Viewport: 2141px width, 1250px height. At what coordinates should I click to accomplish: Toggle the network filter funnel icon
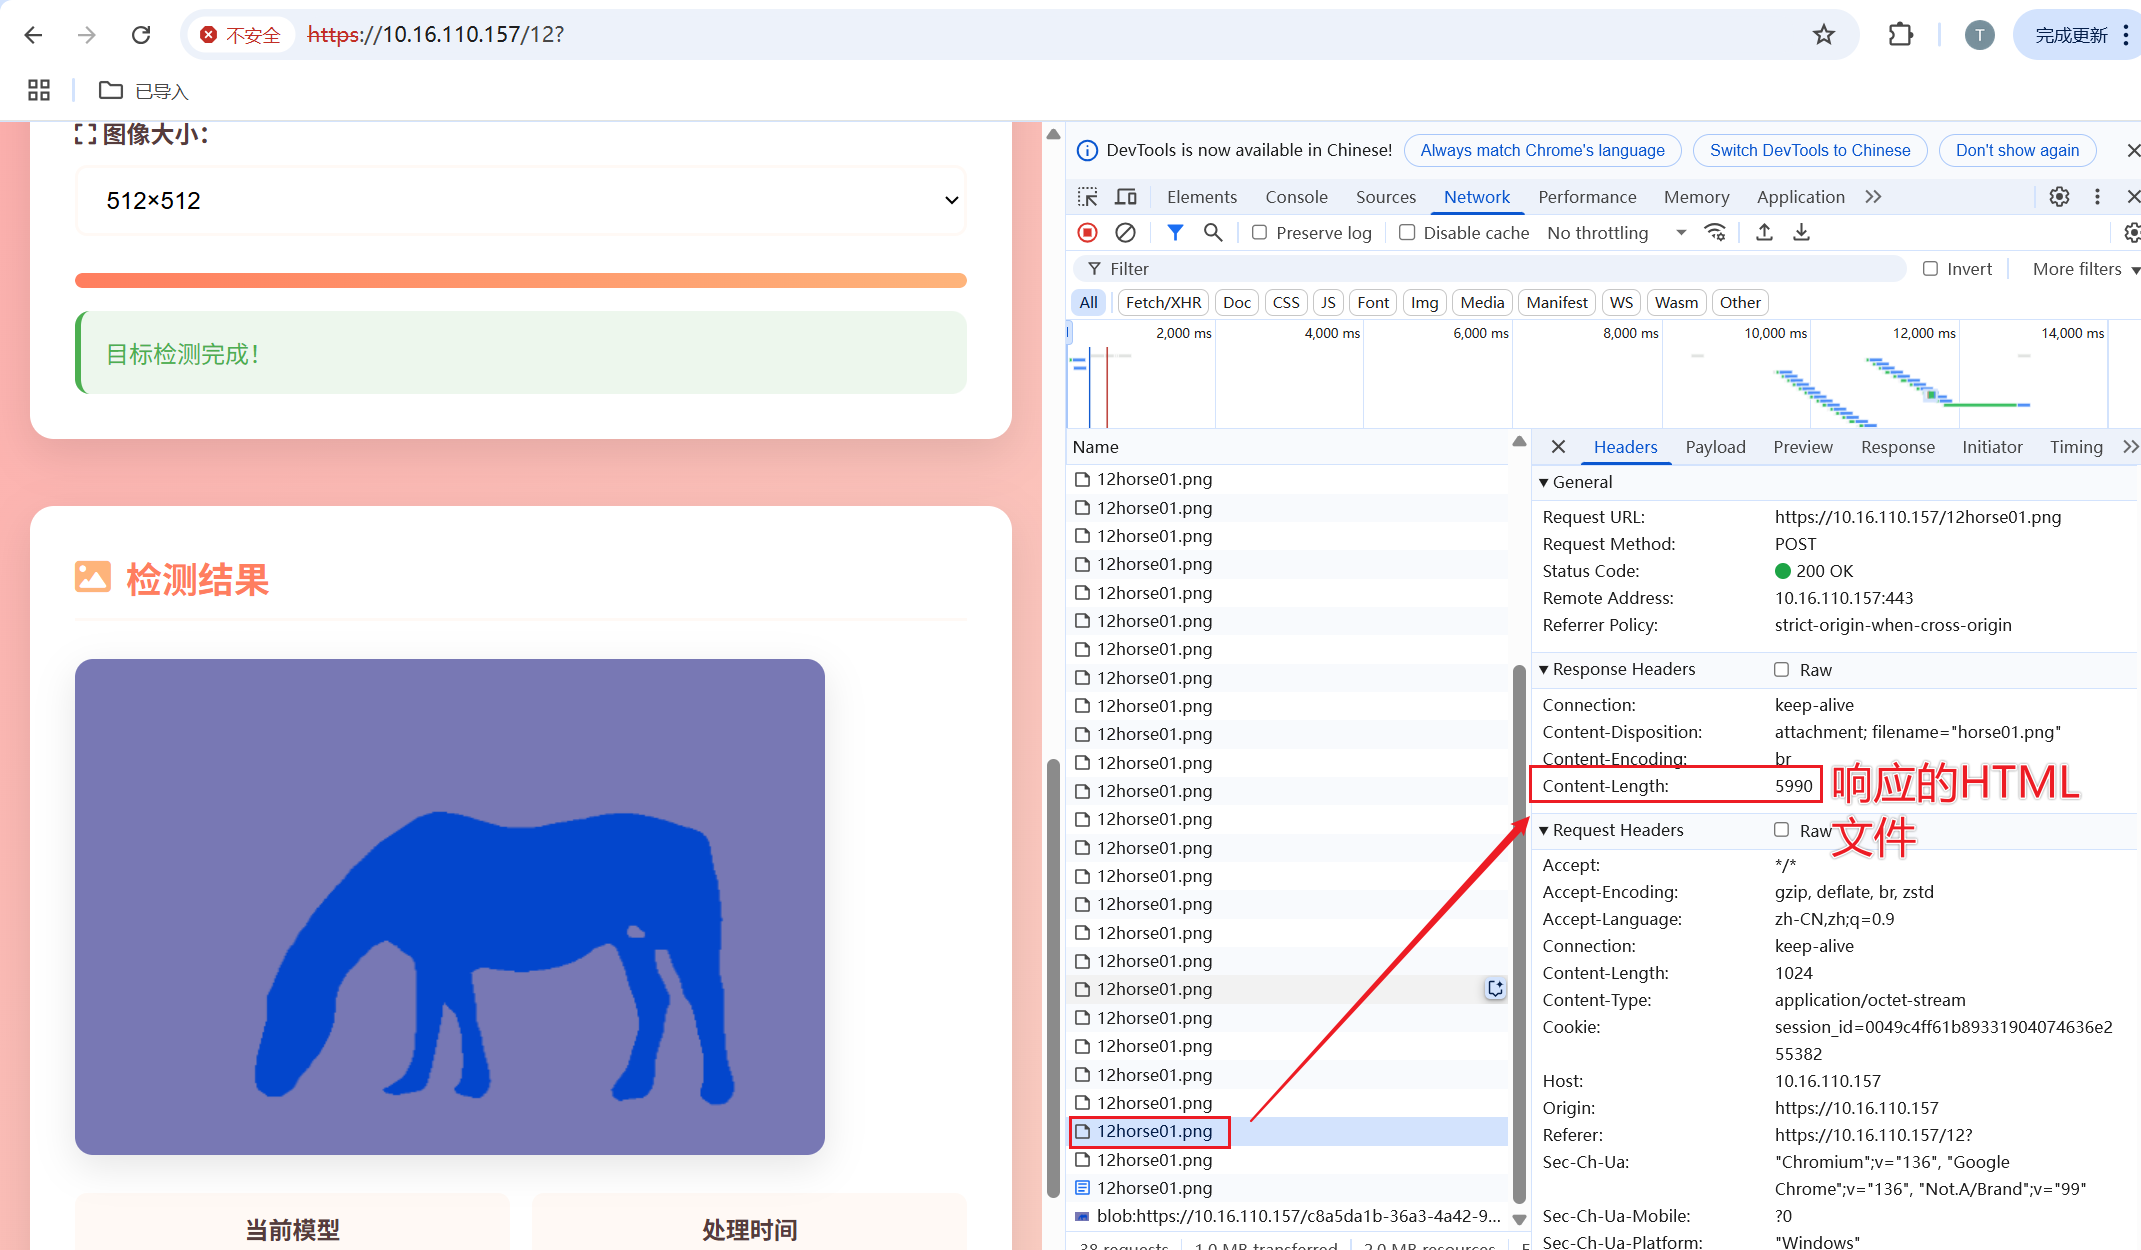point(1175,233)
